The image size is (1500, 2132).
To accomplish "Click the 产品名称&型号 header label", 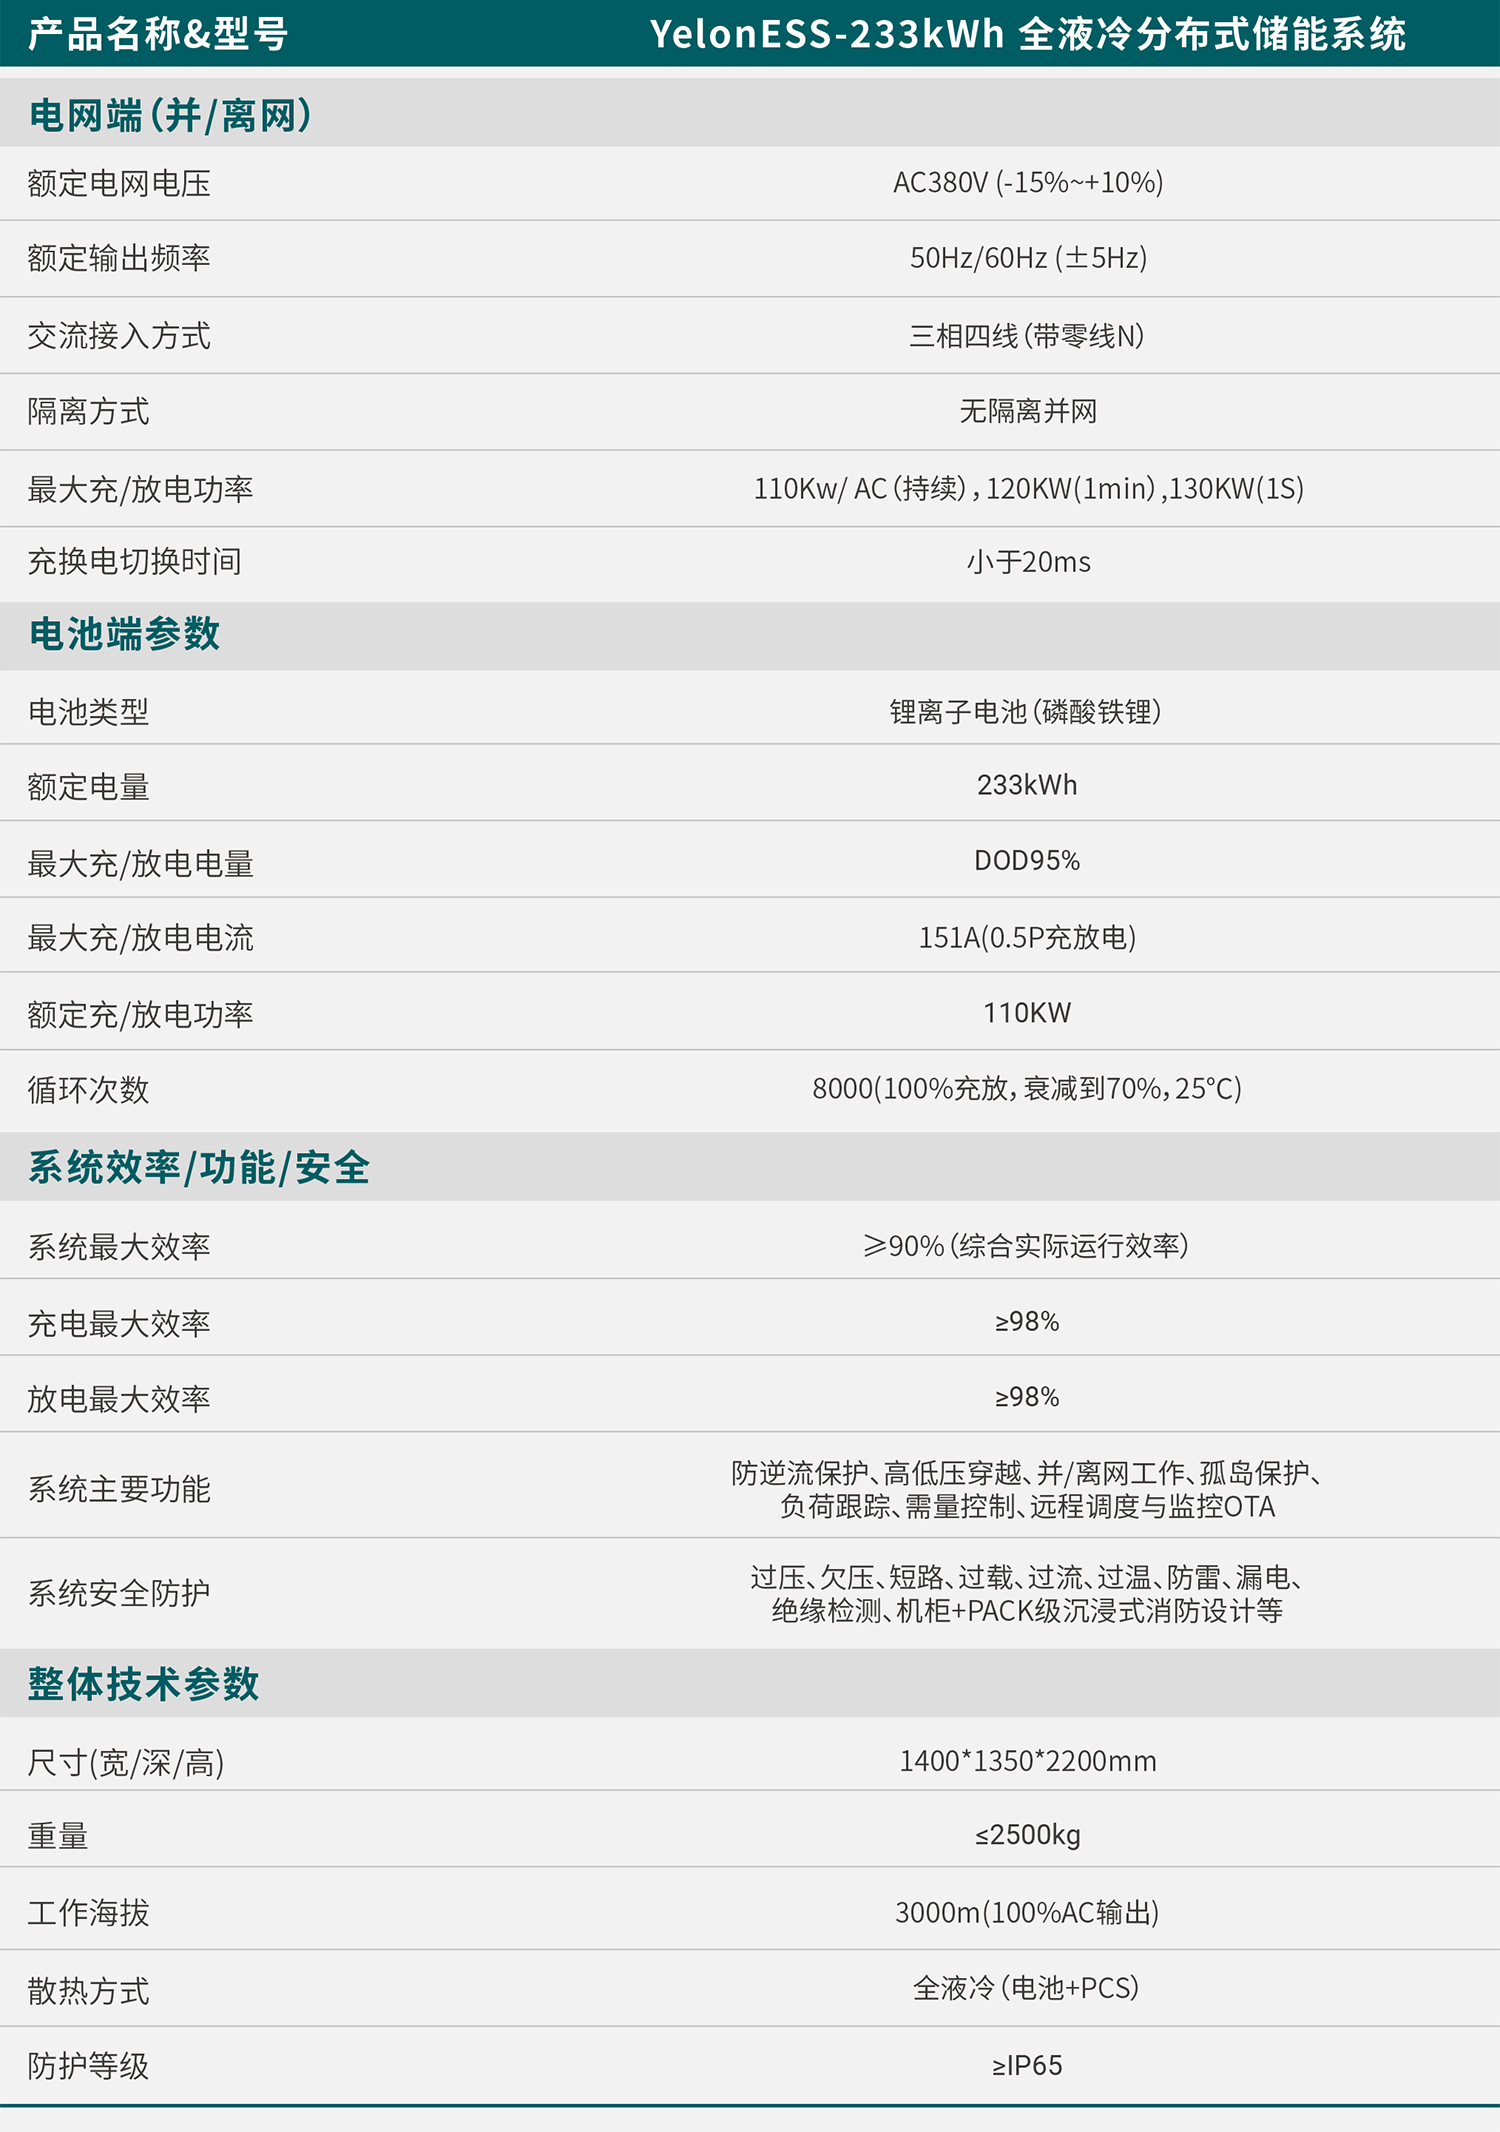I will 158,34.
